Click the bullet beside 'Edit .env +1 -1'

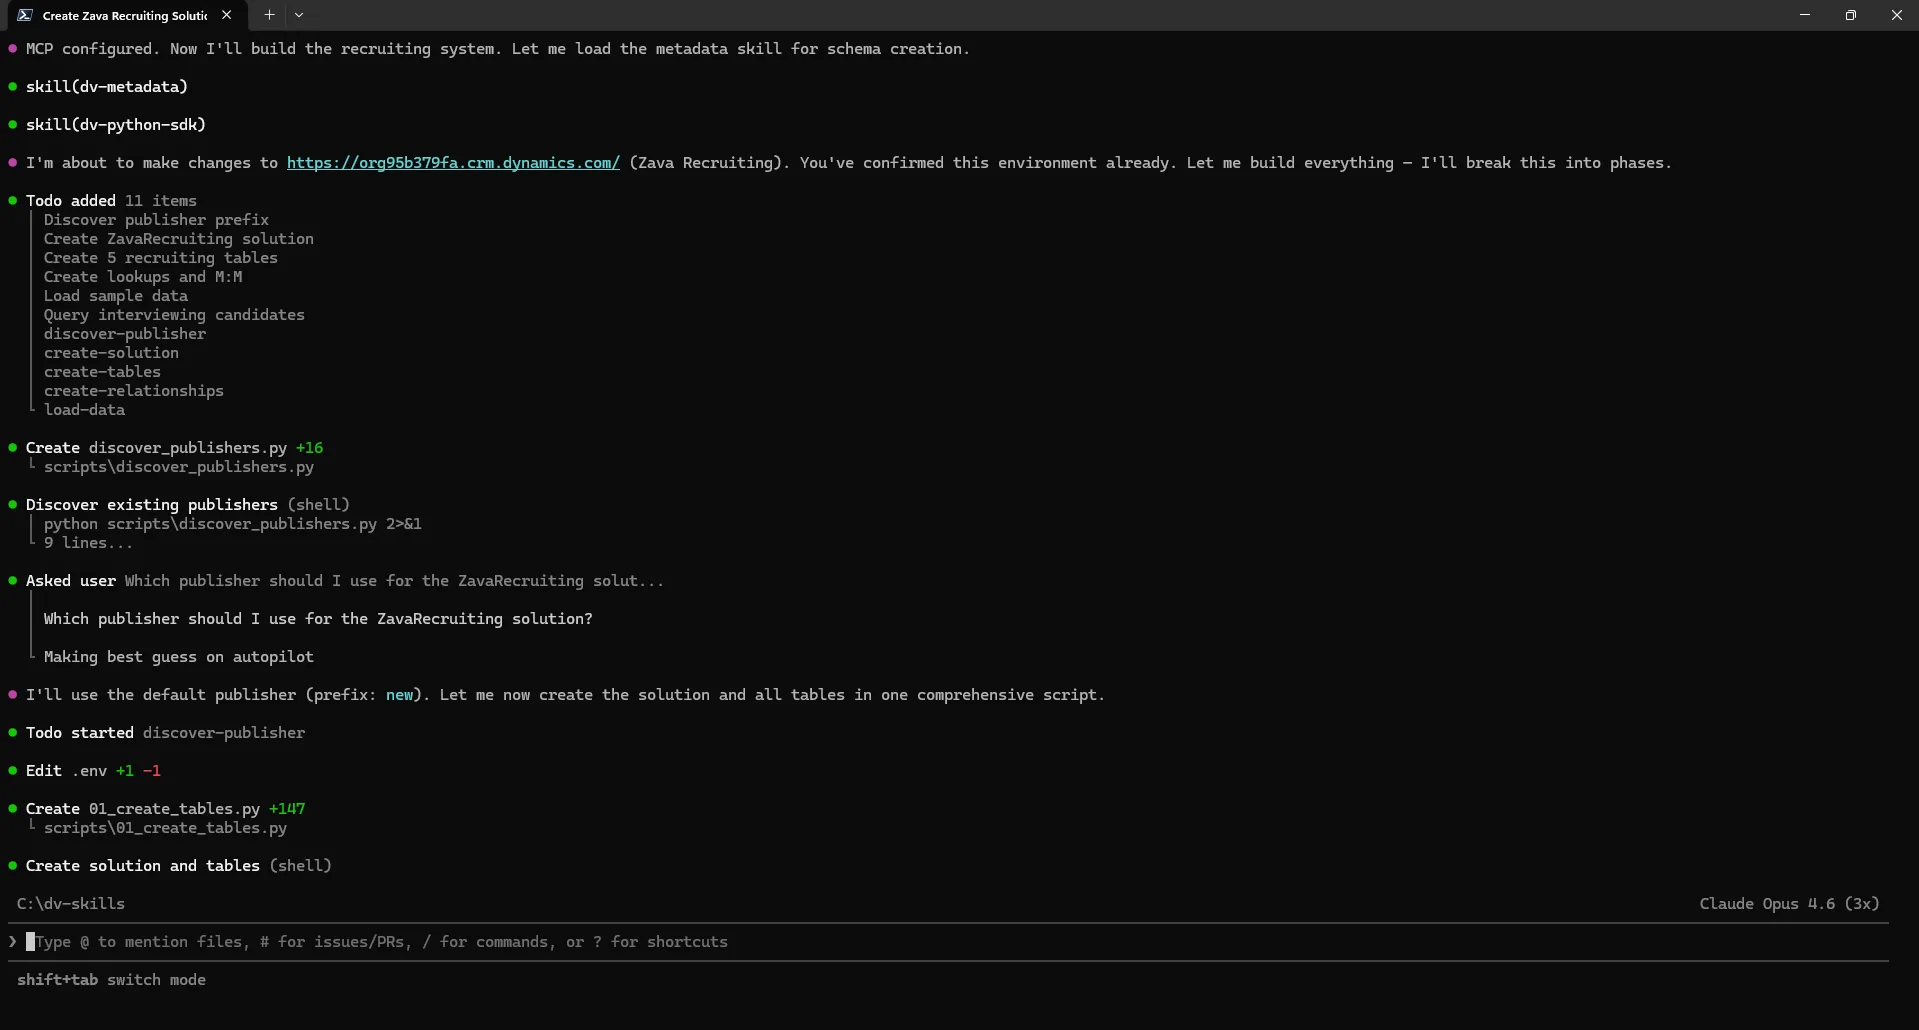(11, 770)
